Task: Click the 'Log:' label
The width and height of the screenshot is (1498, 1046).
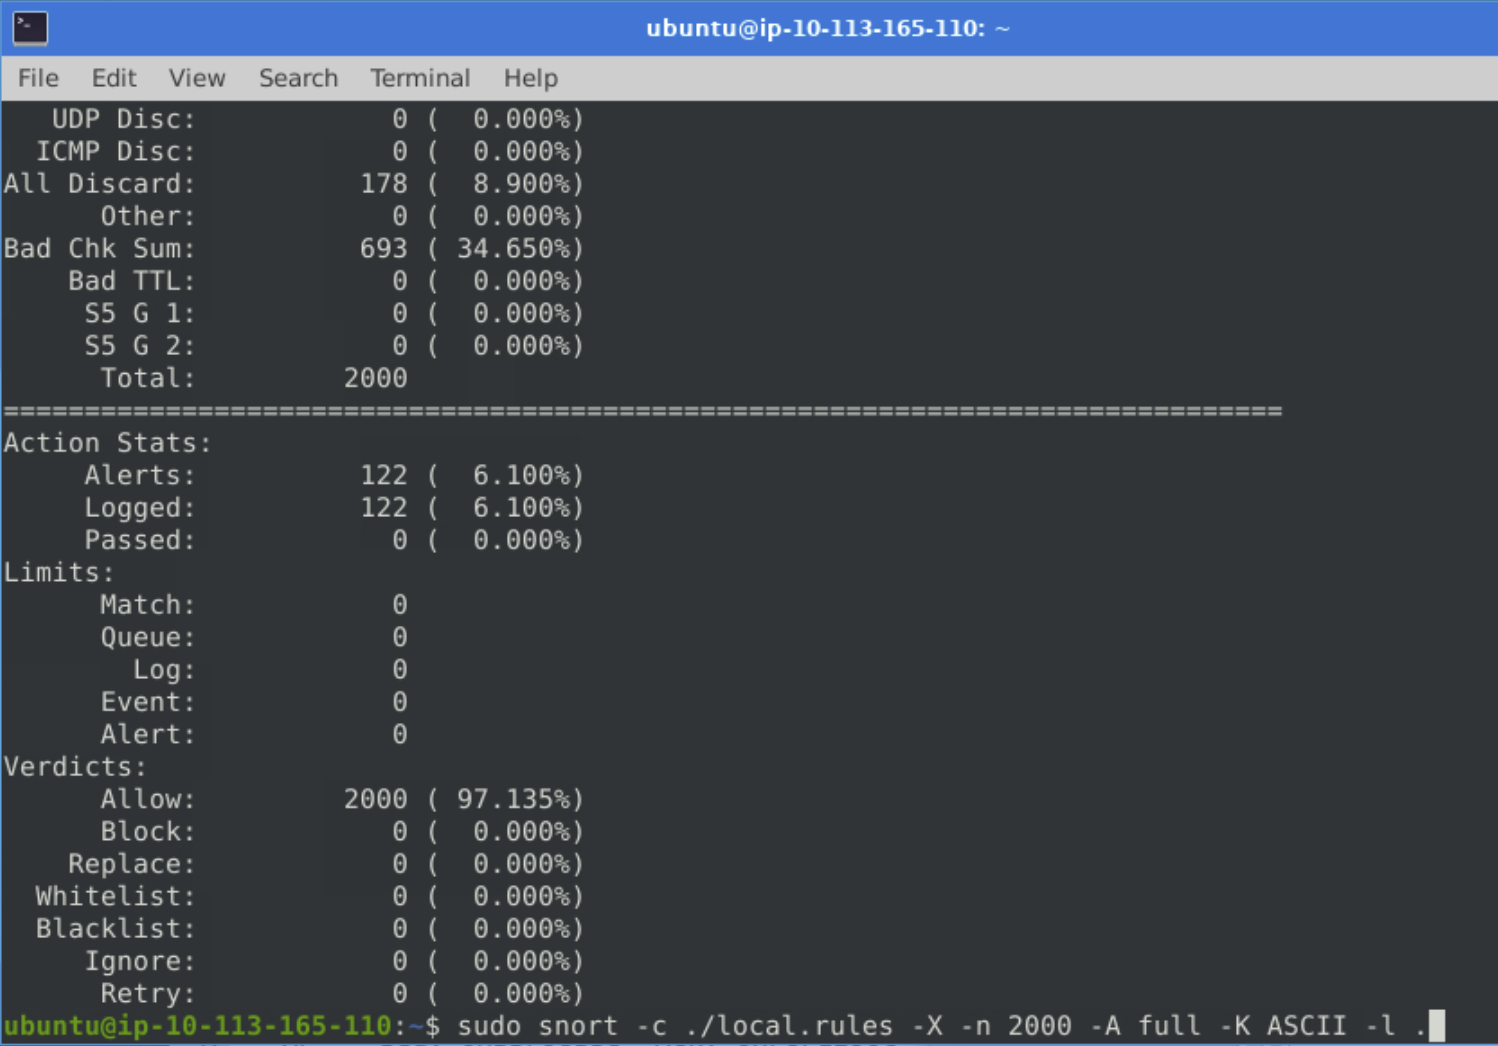Action: [x=164, y=670]
